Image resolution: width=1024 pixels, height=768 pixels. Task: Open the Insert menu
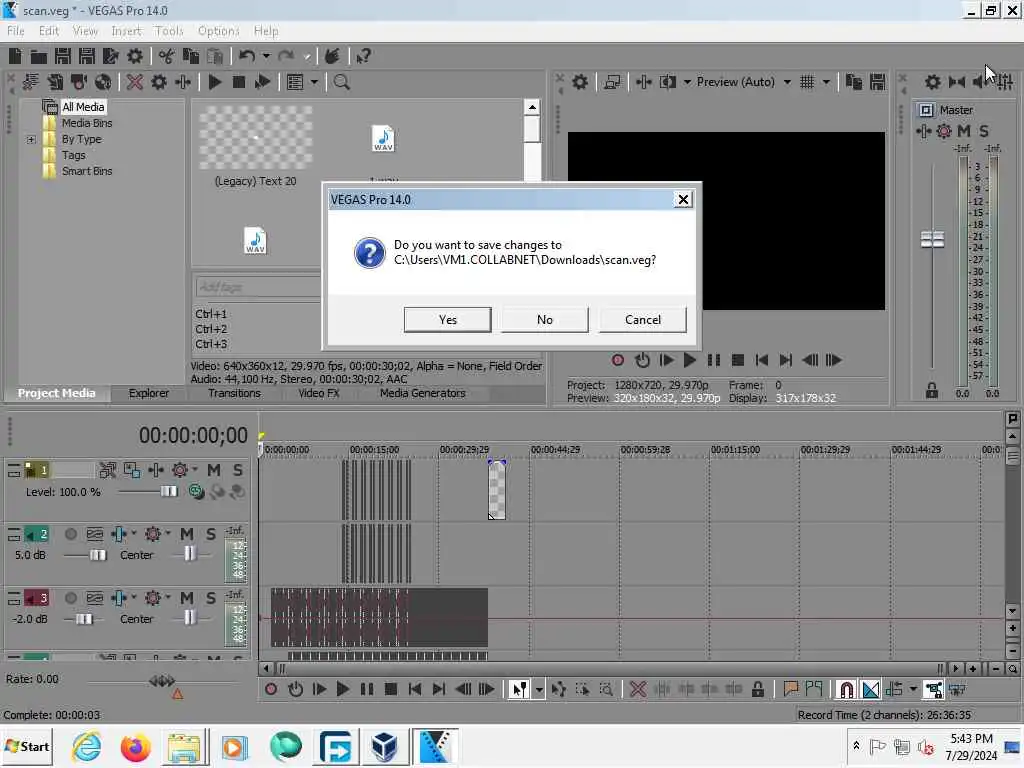[126, 31]
